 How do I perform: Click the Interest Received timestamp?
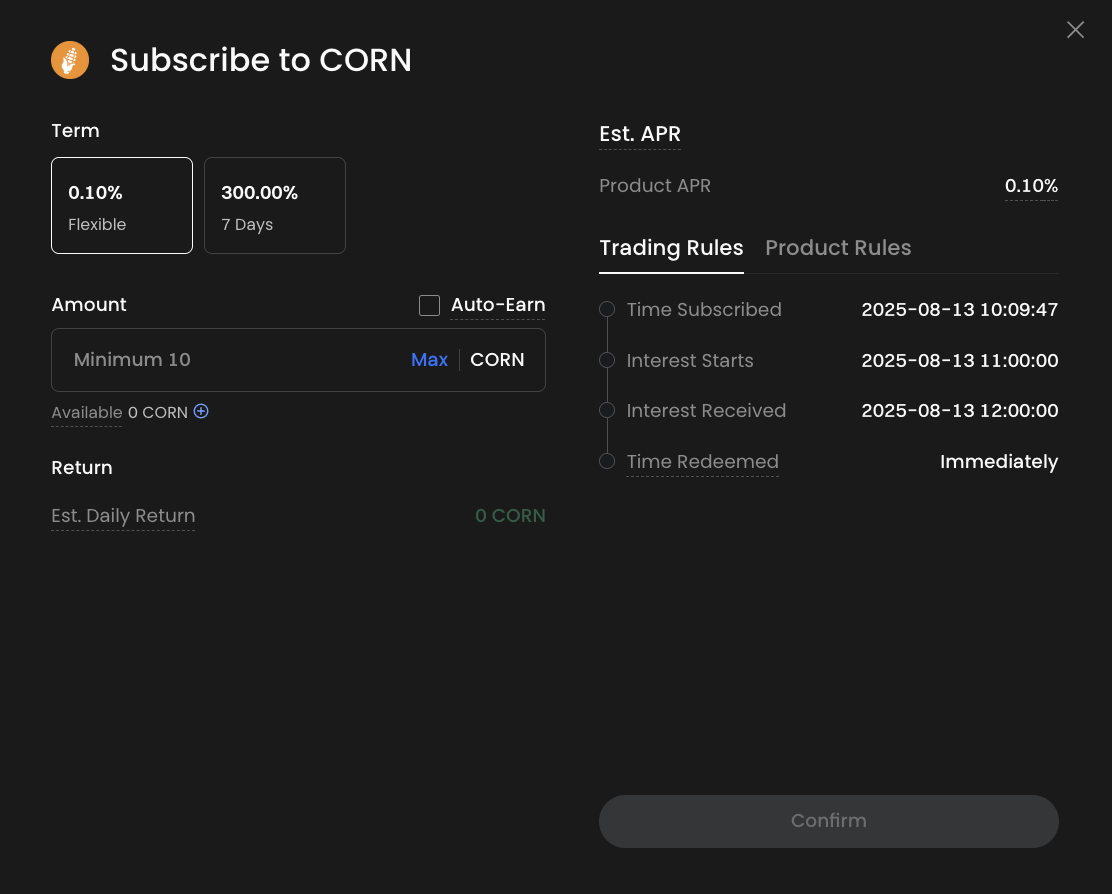[x=960, y=410]
